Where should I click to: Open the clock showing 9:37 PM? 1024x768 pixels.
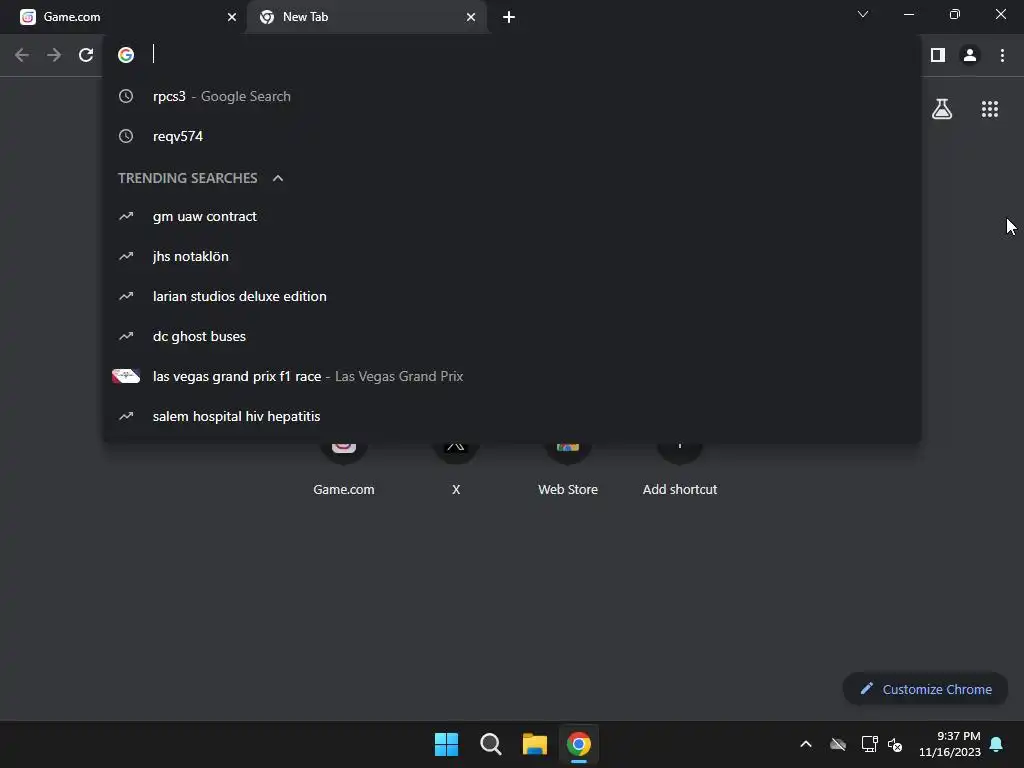tap(950, 744)
